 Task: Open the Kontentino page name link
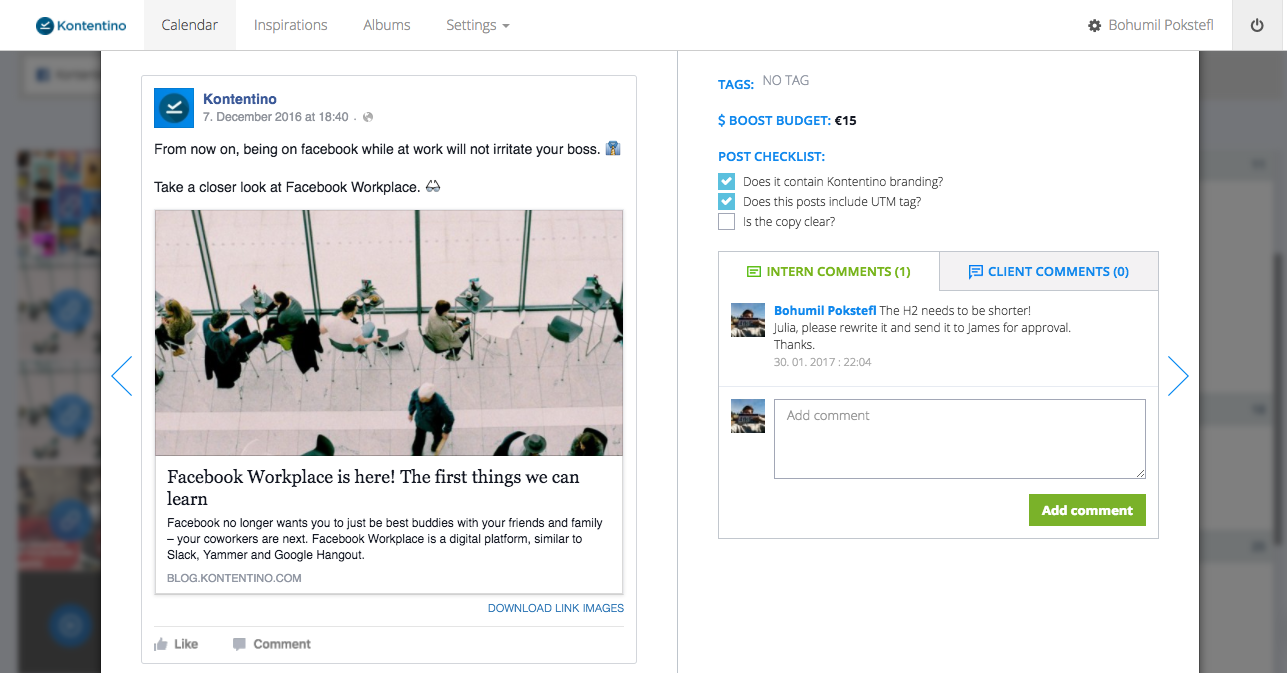click(240, 99)
